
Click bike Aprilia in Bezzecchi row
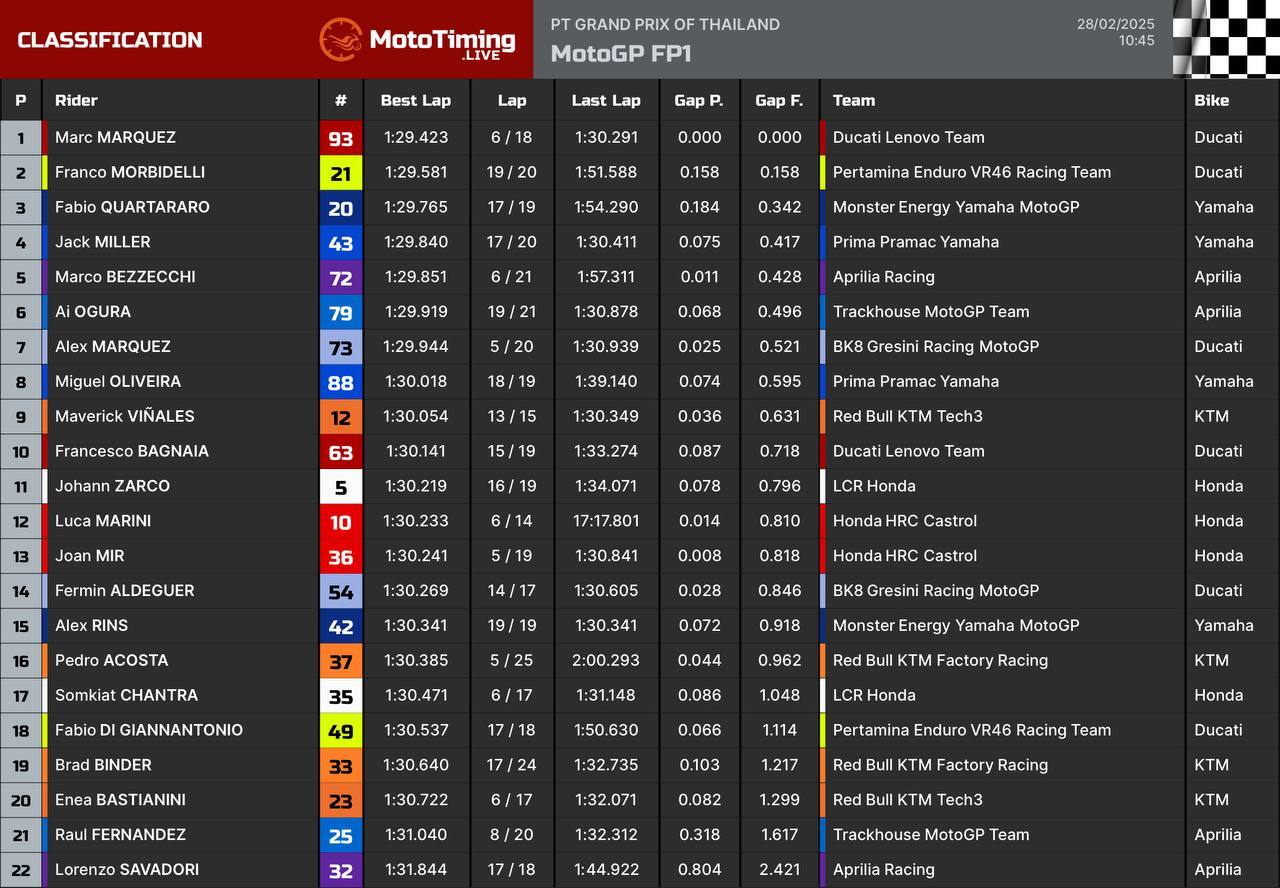point(1217,276)
